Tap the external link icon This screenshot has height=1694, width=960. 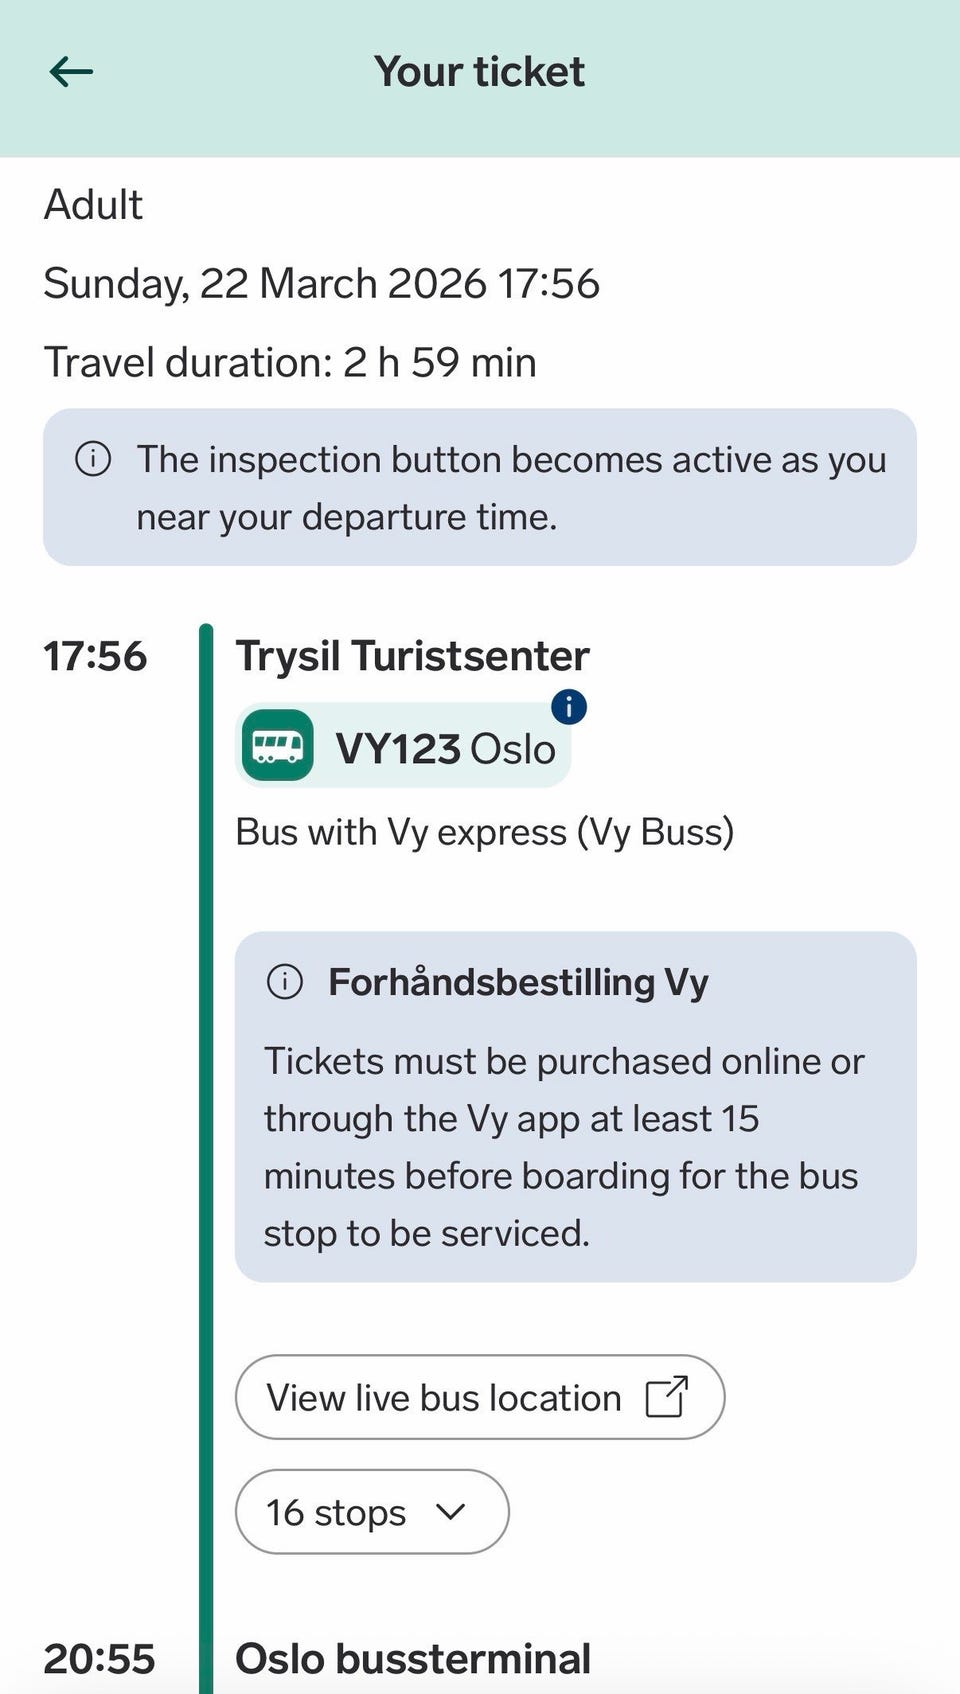click(x=667, y=1397)
